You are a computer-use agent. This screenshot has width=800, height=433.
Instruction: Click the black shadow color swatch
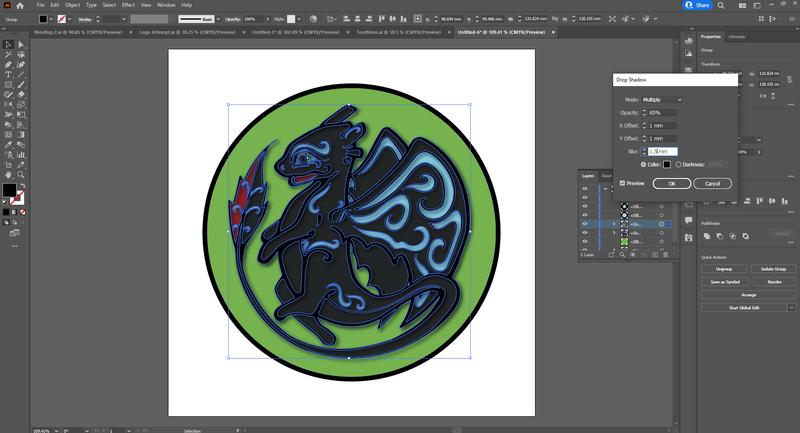point(667,164)
